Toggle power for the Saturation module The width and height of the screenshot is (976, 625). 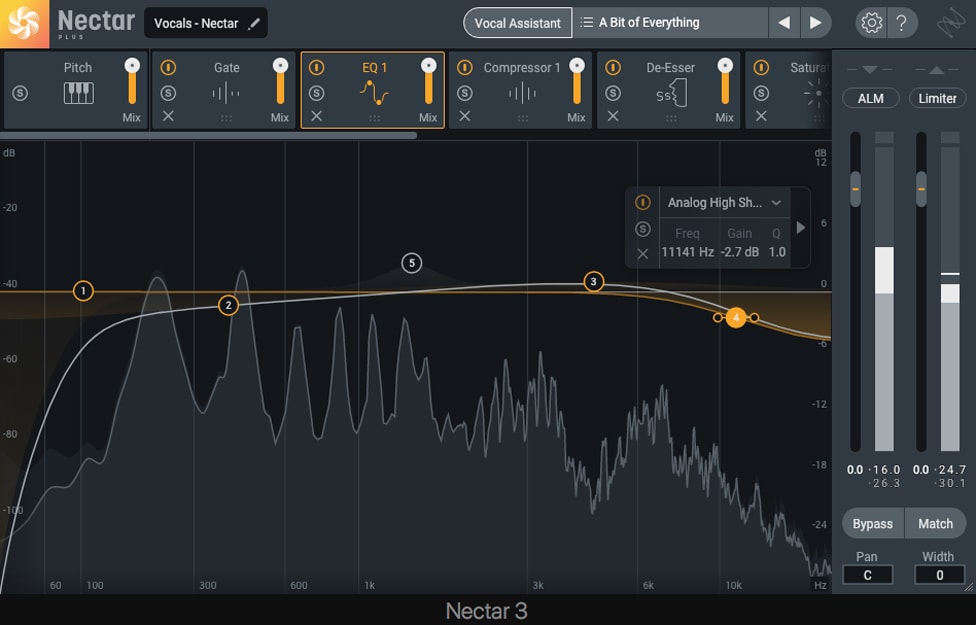point(761,67)
